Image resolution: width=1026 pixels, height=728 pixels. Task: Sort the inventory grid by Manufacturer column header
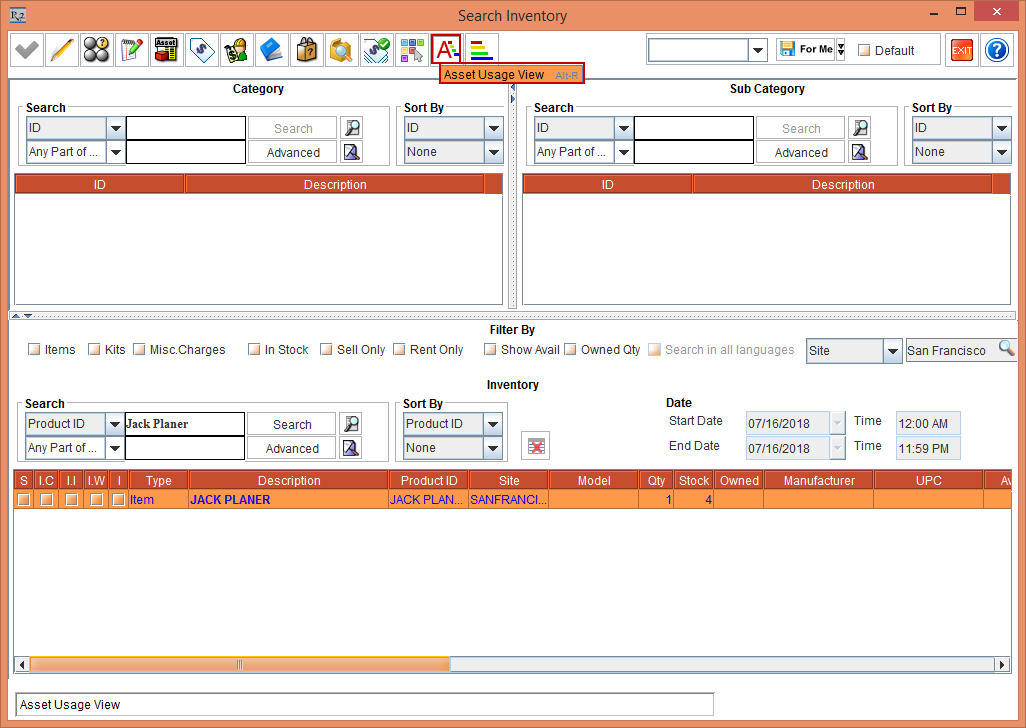click(818, 480)
